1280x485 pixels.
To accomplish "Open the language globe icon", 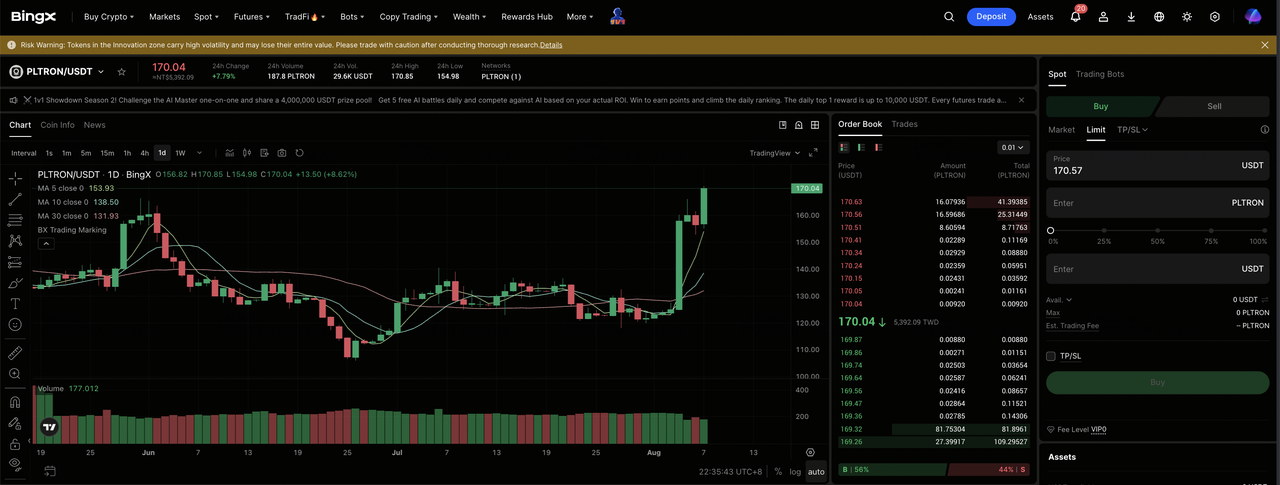I will pos(1159,17).
